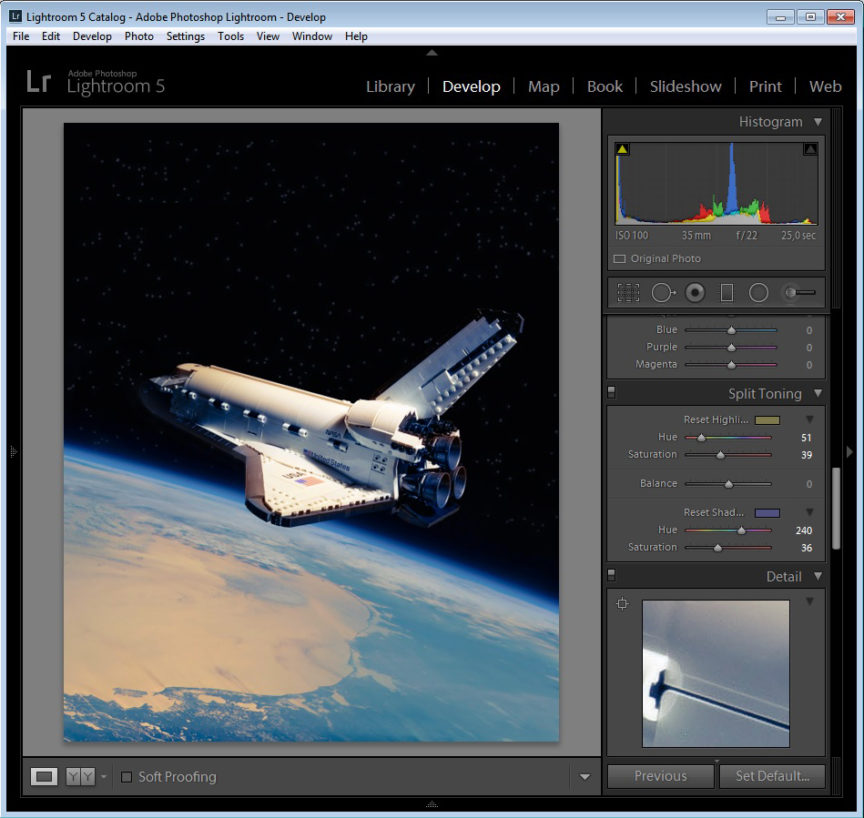Click the Detail zoom target picker icon
The image size is (864, 818).
pos(622,604)
